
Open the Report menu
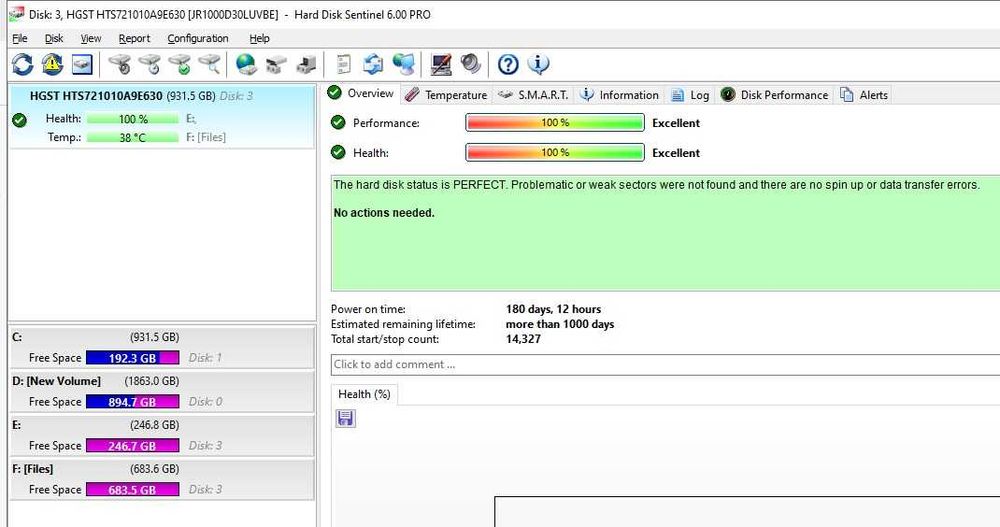pyautogui.click(x=134, y=38)
